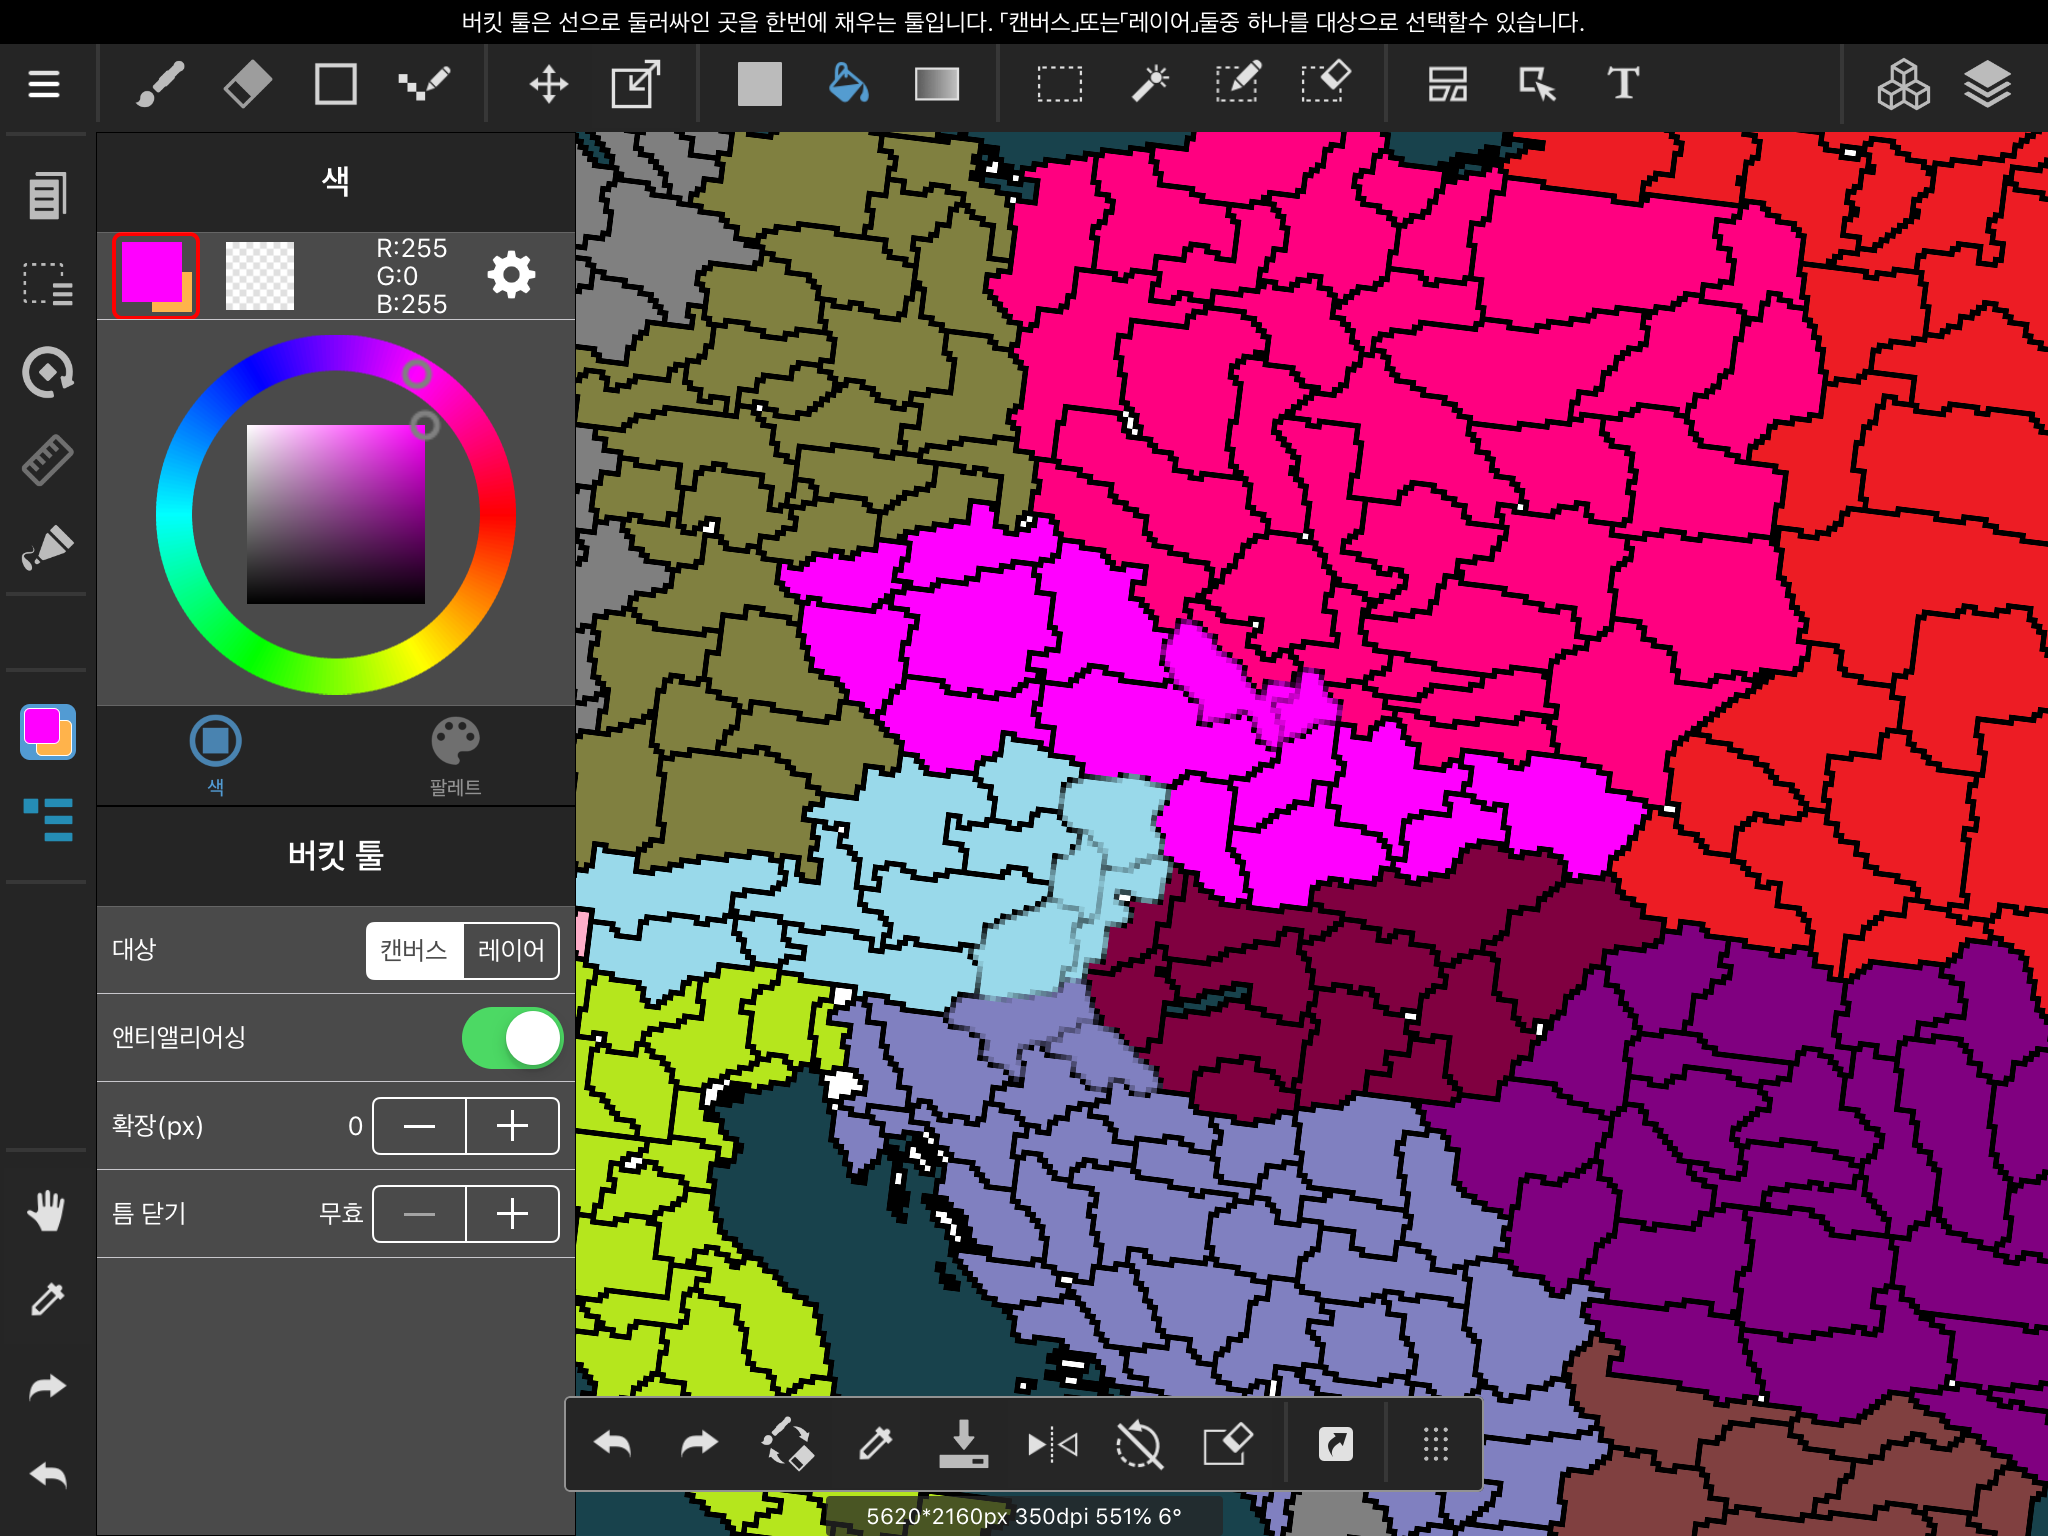Select the Move tool
The image size is (2048, 1536).
548,84
